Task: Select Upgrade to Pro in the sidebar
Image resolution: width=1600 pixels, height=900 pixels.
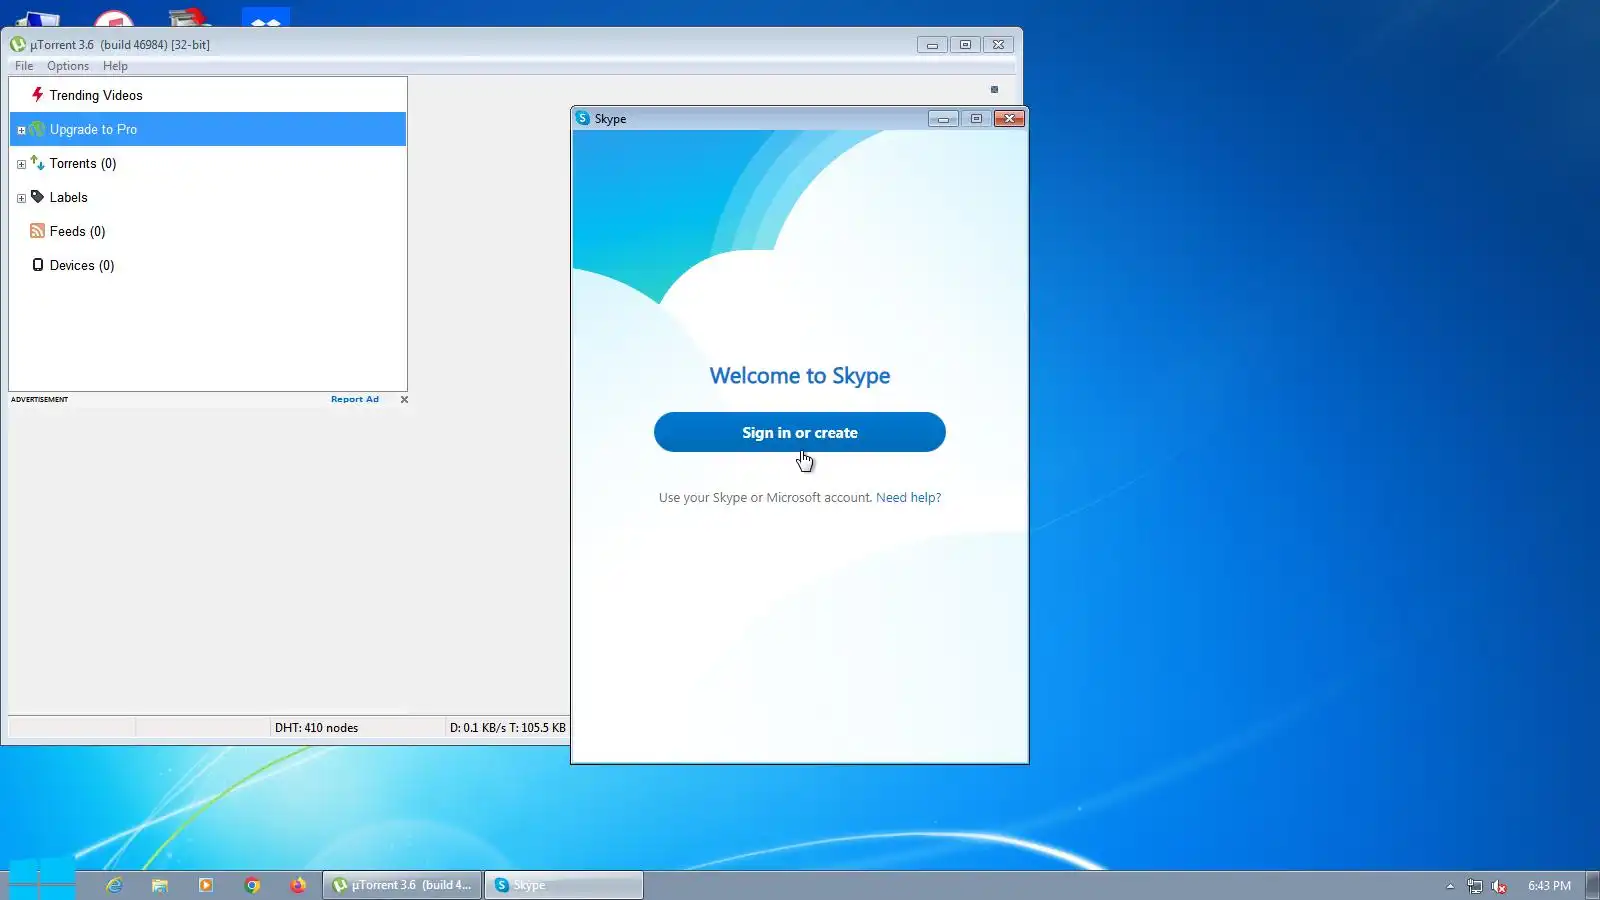Action: [x=208, y=129]
